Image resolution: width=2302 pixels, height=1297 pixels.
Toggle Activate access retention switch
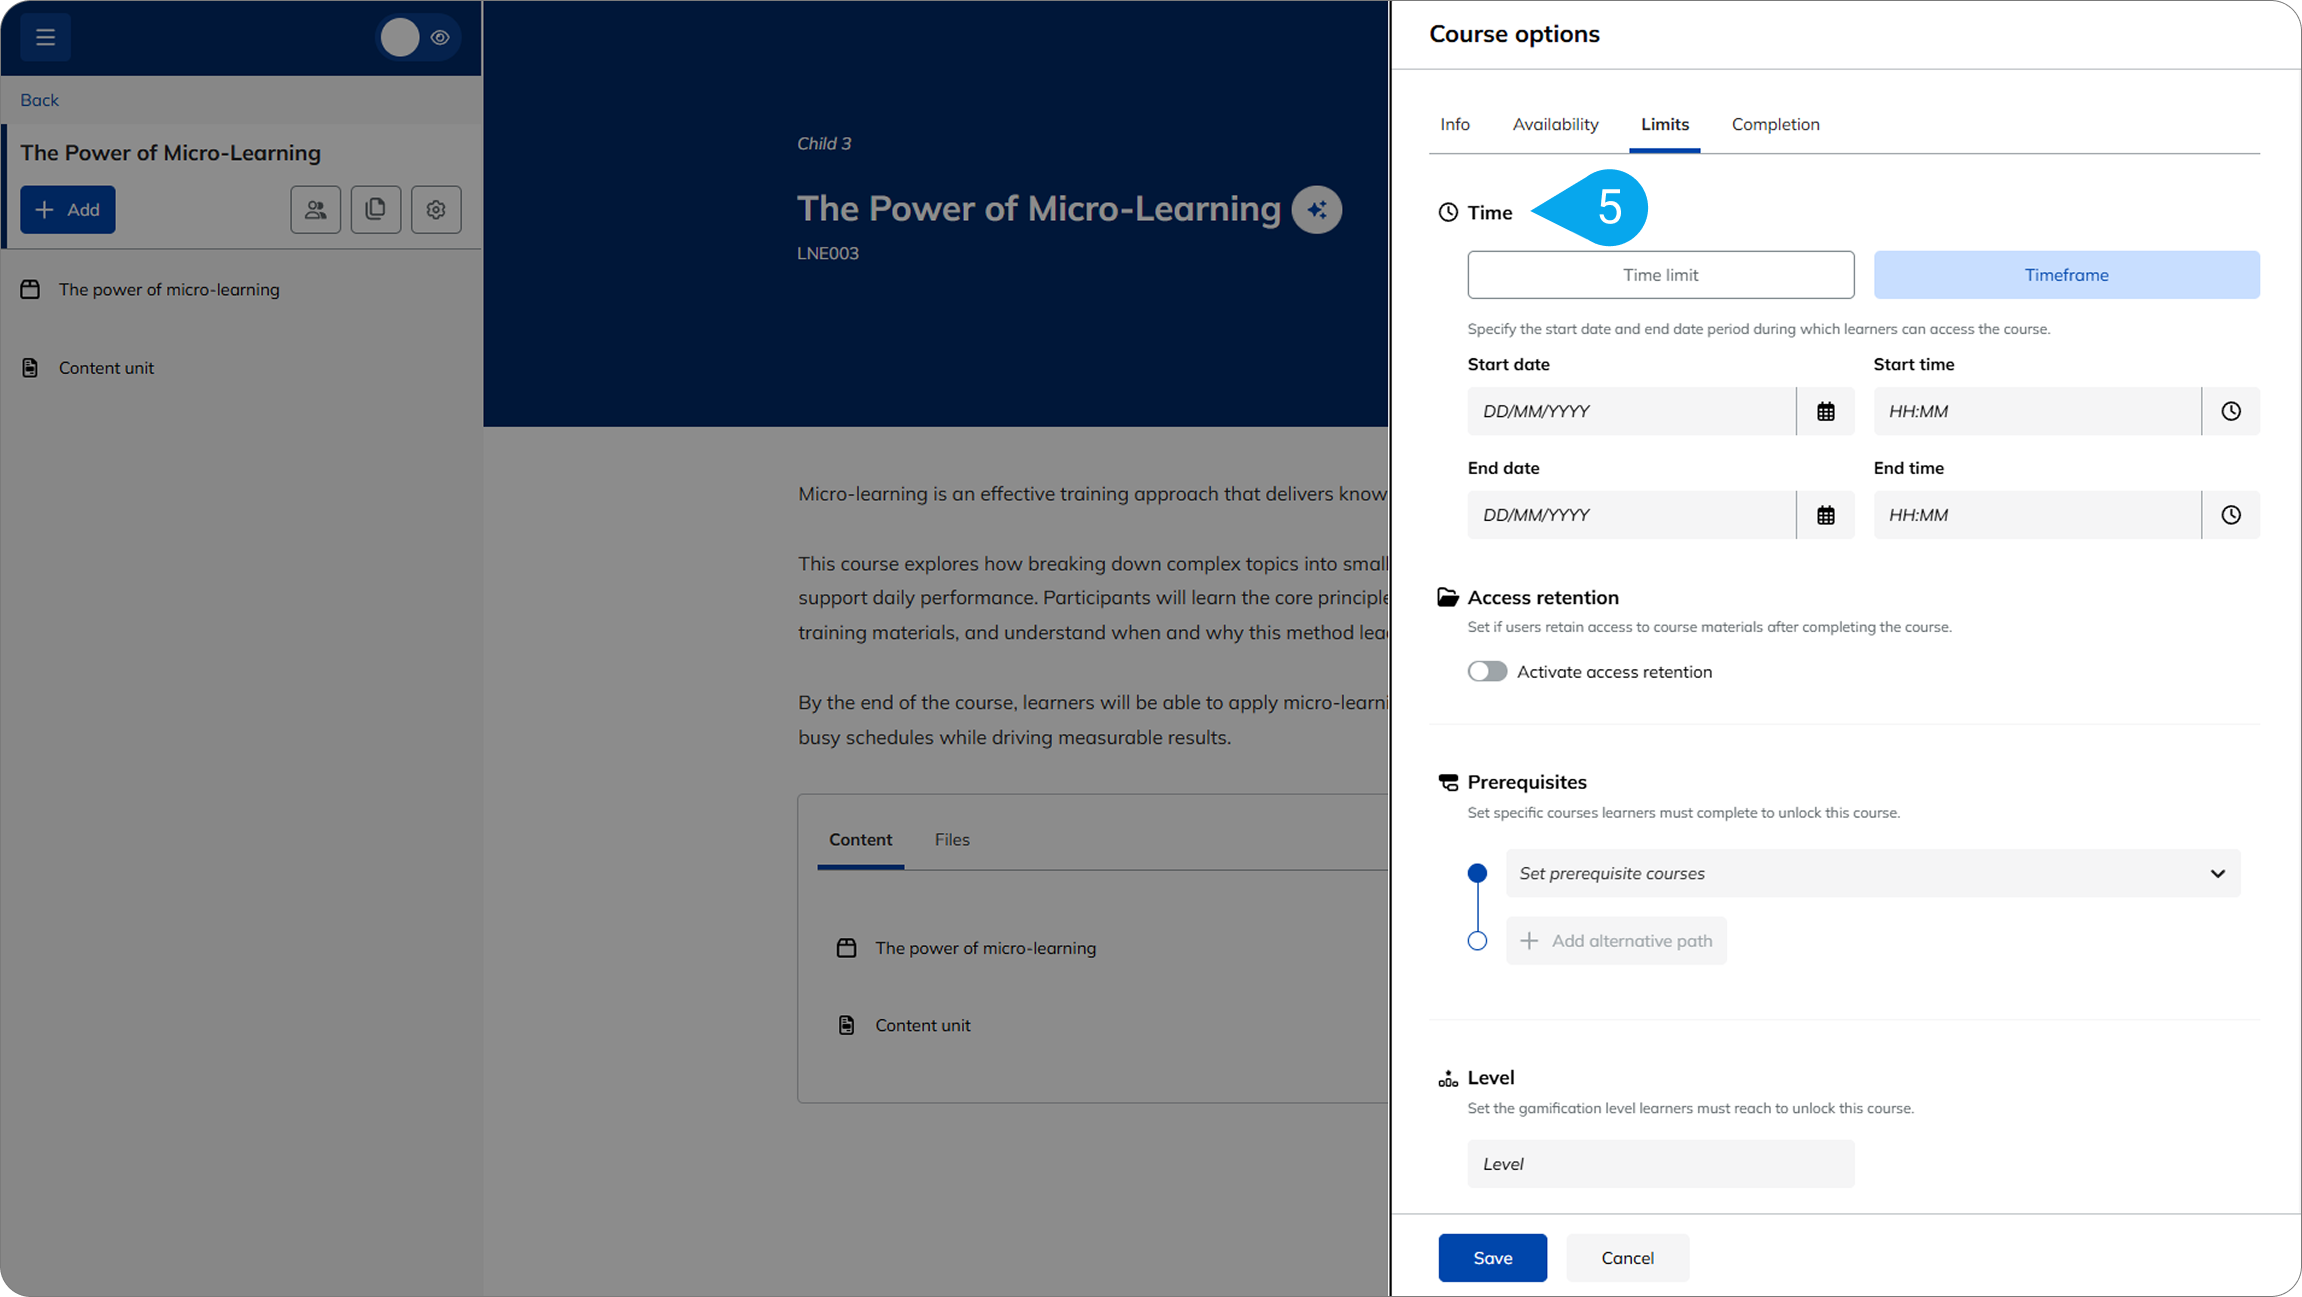click(1487, 672)
